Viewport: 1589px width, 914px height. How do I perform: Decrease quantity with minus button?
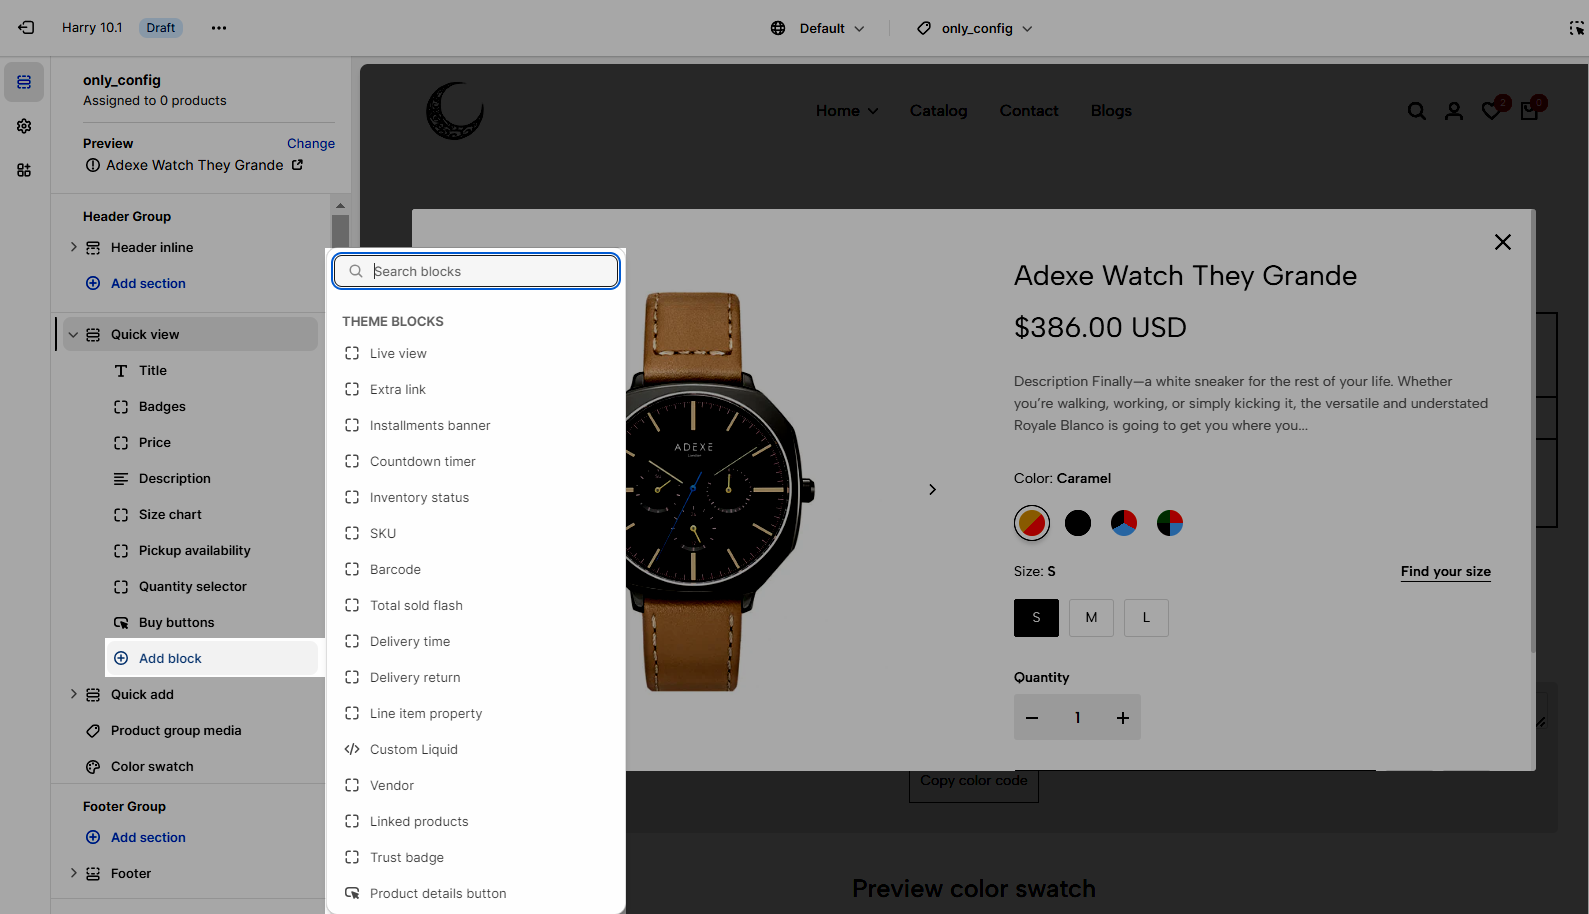coord(1032,718)
